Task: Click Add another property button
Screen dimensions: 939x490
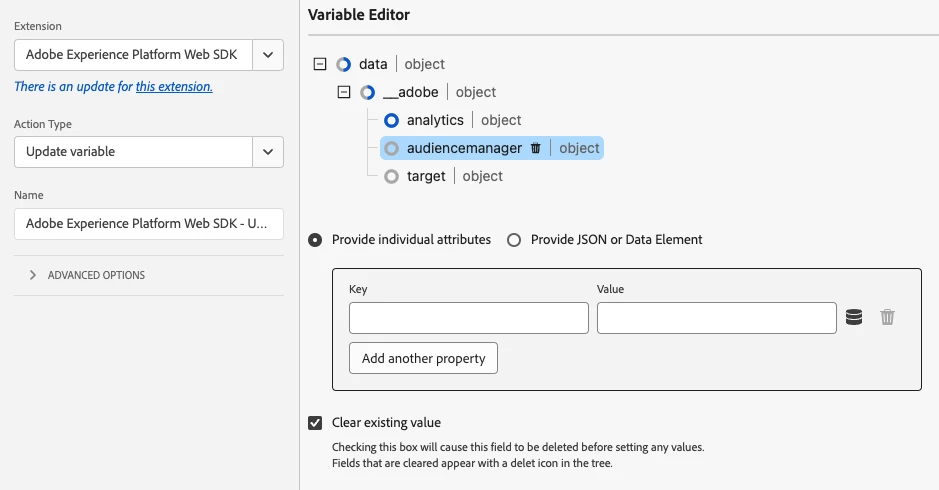Action: (423, 358)
